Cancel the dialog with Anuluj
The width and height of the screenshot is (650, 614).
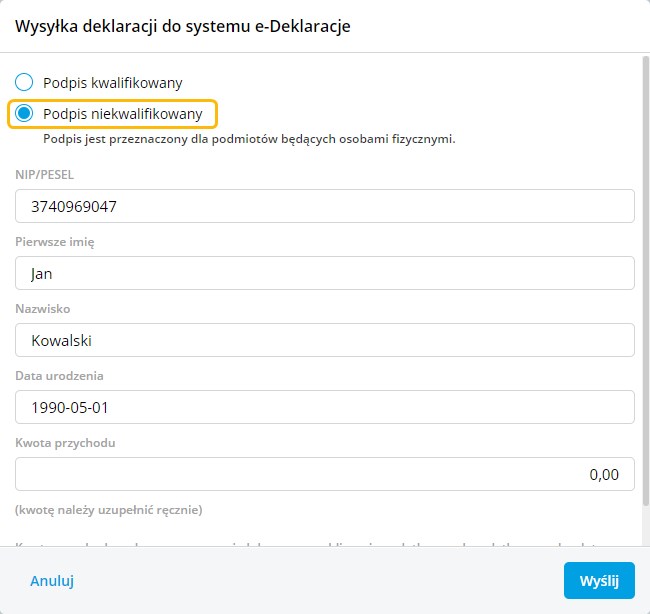click(x=52, y=580)
